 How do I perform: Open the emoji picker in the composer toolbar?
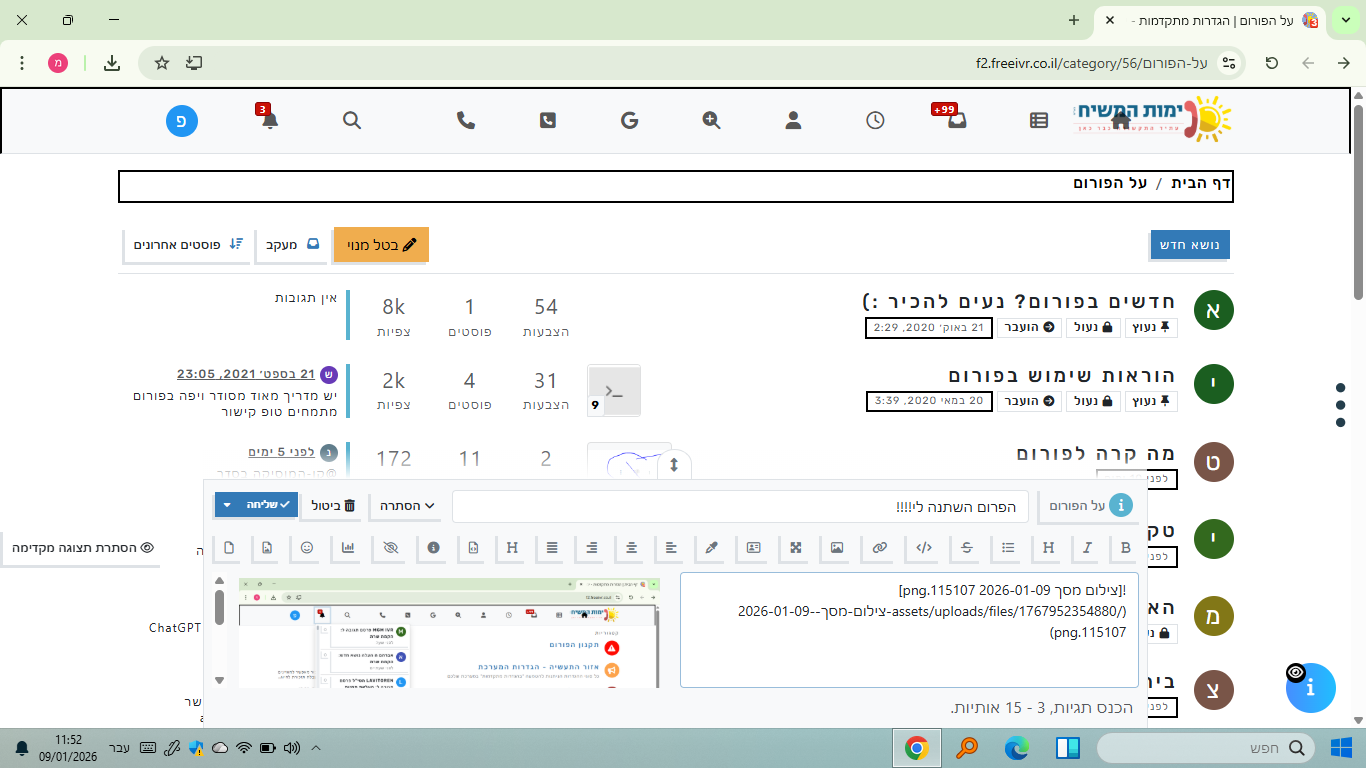307,548
